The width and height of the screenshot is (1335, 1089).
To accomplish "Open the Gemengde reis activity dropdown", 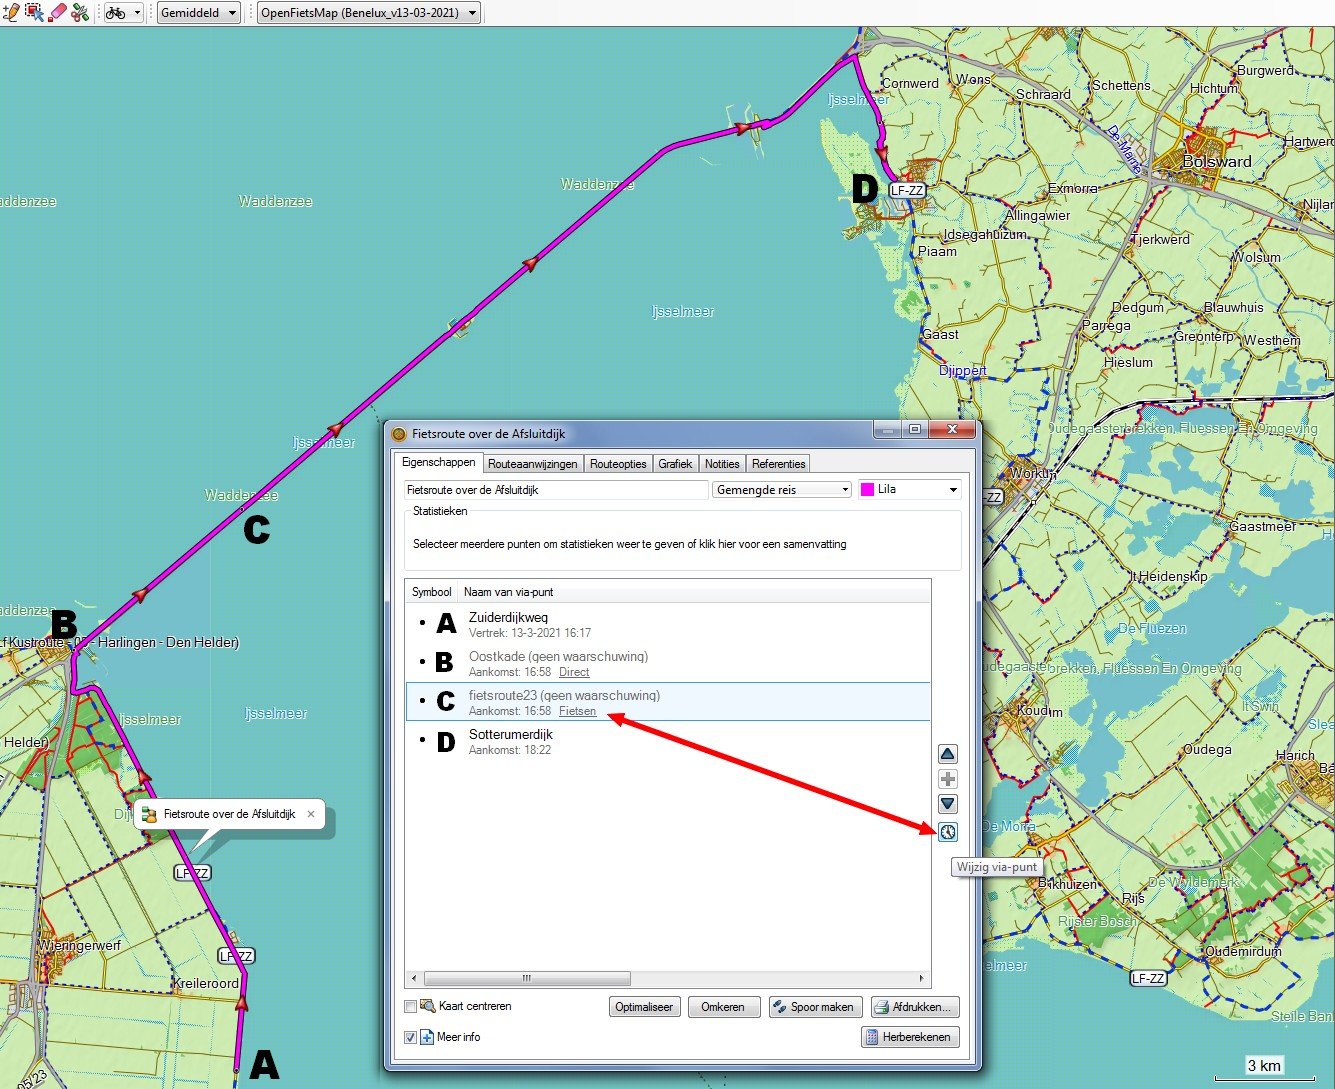I will click(x=782, y=490).
